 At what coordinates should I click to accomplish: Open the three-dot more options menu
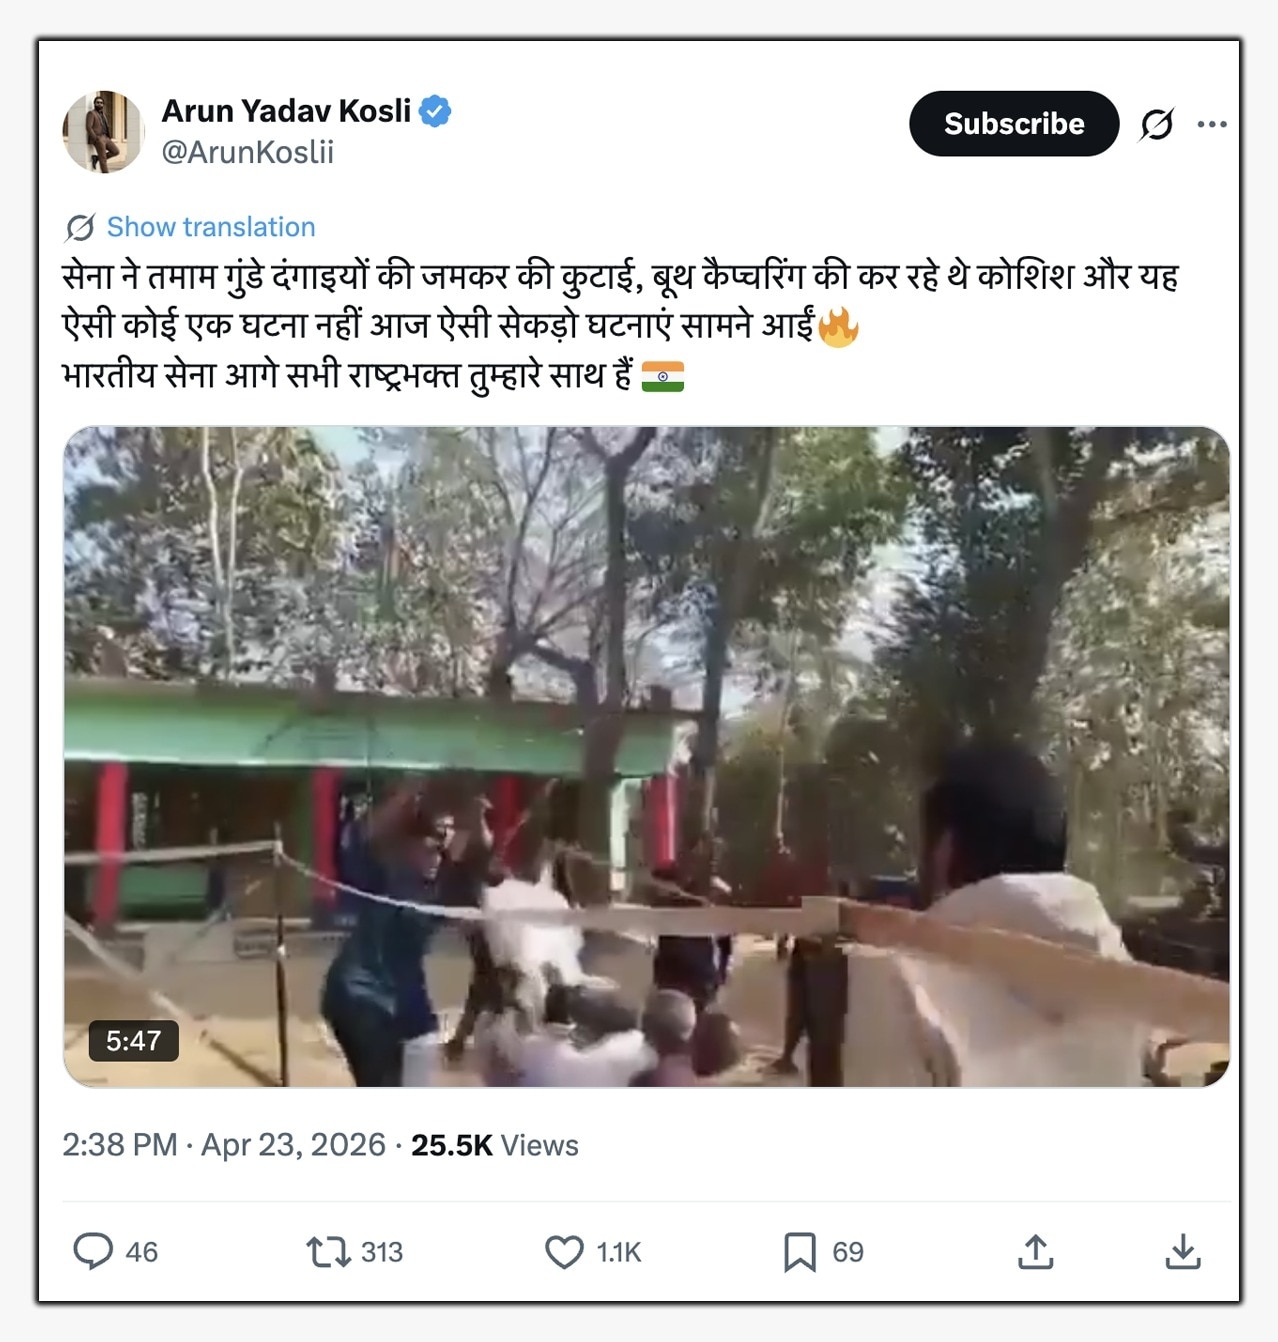click(x=1212, y=124)
